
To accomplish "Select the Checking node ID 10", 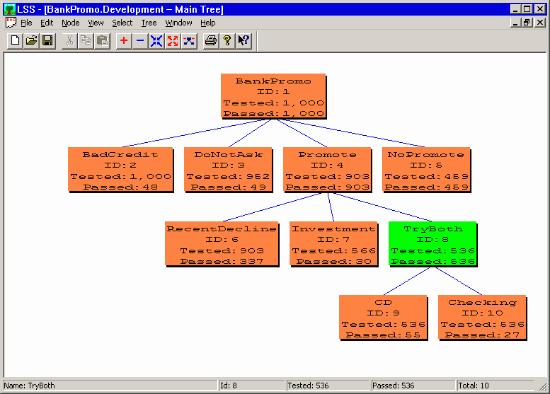I will (x=482, y=318).
